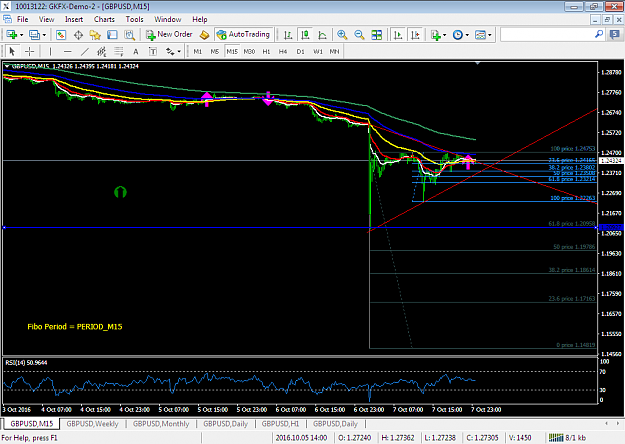Switch to M1 timeframe
Viewport: 625px width, 444px height.
pyautogui.click(x=198, y=51)
